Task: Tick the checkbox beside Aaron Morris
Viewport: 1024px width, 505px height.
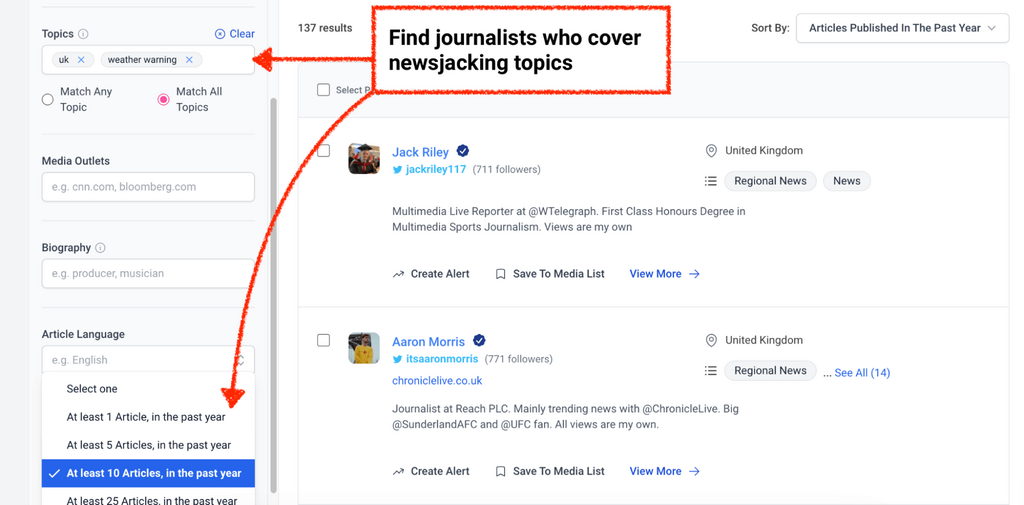Action: coord(324,340)
